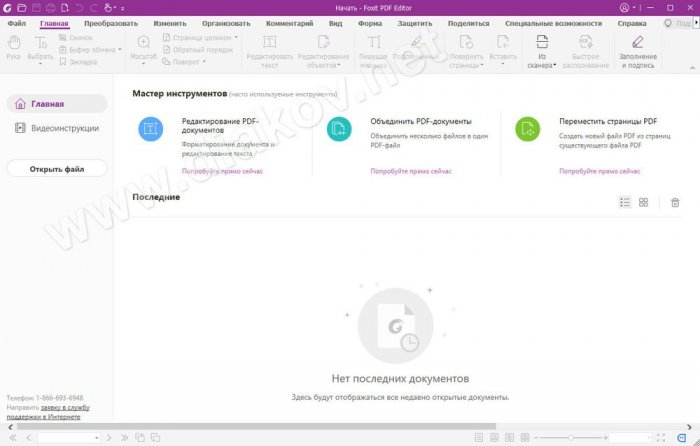Click the touch mode hand icon in title bar

click(108, 8)
